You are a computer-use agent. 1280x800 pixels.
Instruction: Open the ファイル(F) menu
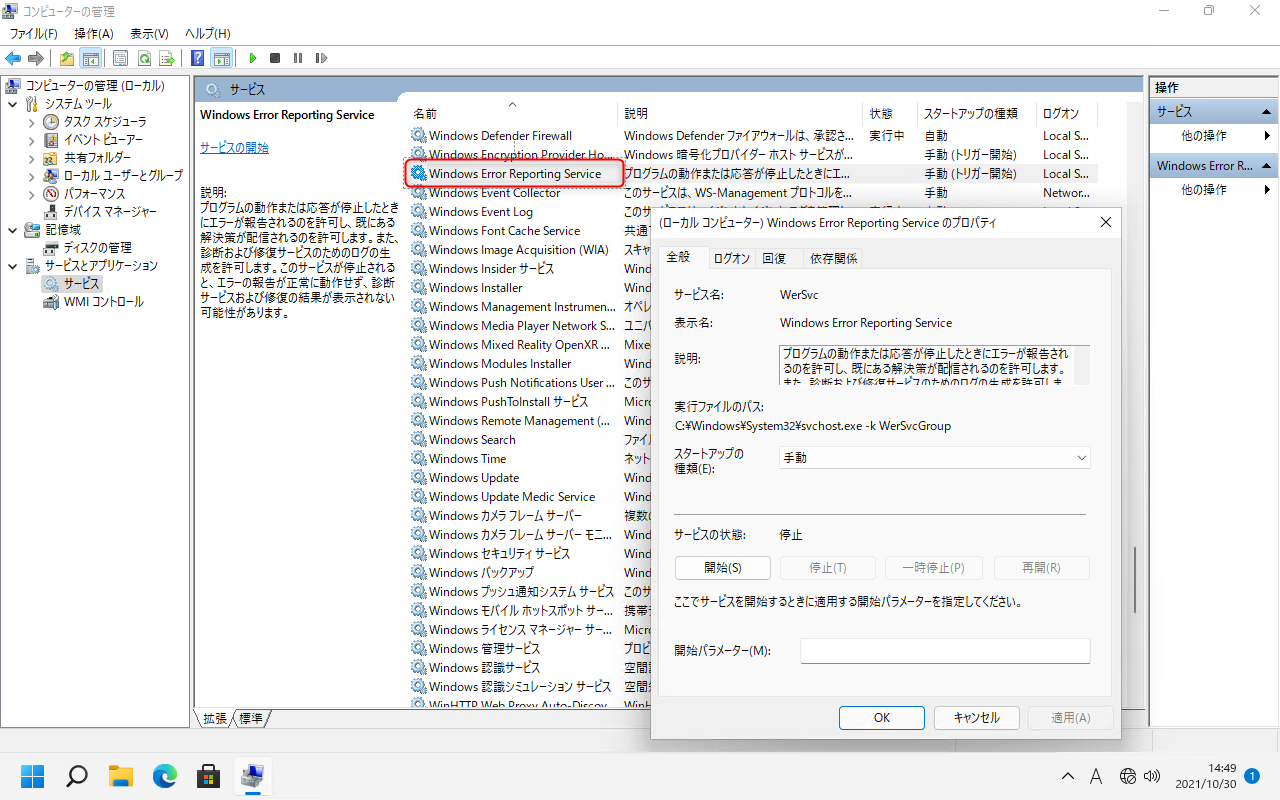(33, 34)
